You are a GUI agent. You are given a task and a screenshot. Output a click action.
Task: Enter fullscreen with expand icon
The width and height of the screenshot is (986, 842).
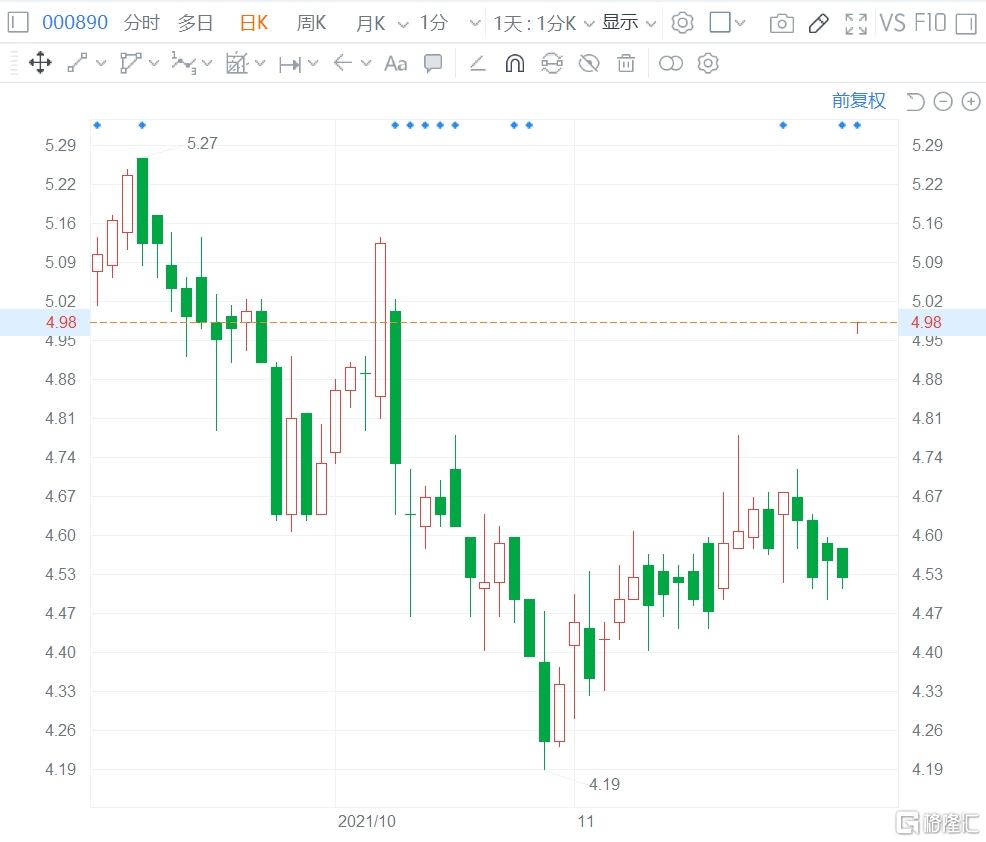tap(856, 24)
